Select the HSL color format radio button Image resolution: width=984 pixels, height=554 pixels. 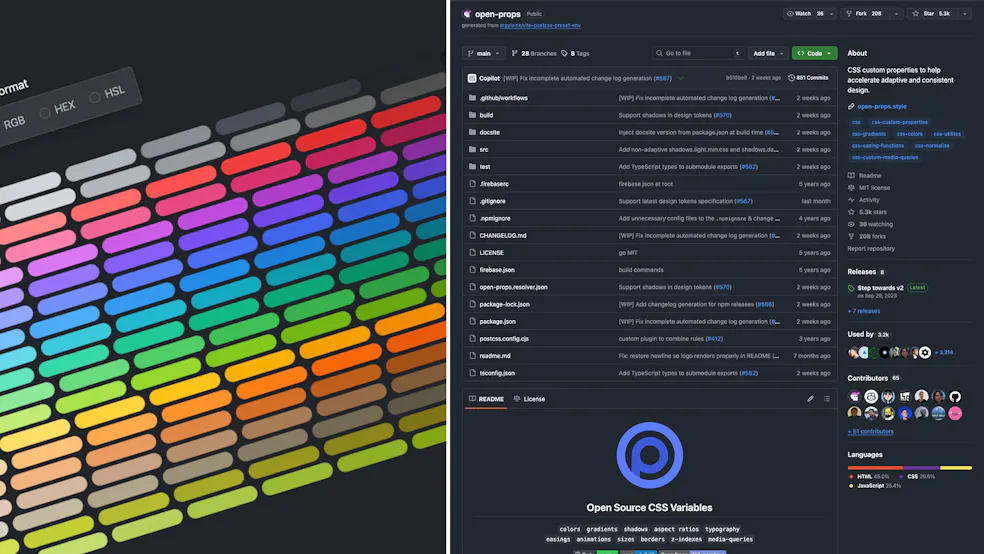tap(94, 97)
